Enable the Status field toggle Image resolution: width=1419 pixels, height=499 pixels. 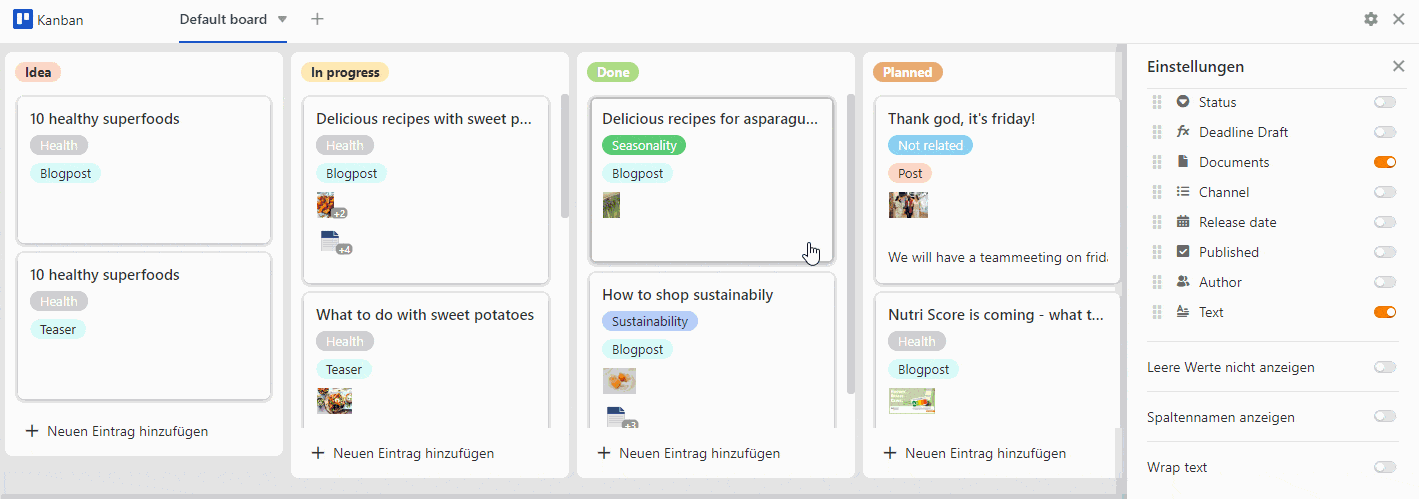(x=1384, y=102)
